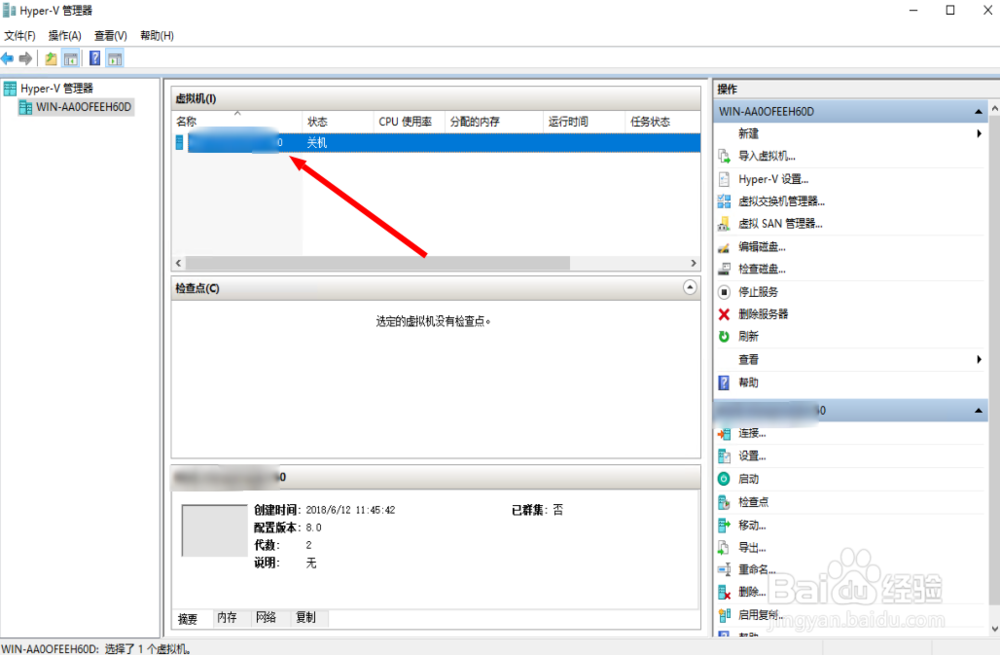The width and height of the screenshot is (1000, 655).
Task: Click the Back arrow toolbar icon
Action: 8,59
